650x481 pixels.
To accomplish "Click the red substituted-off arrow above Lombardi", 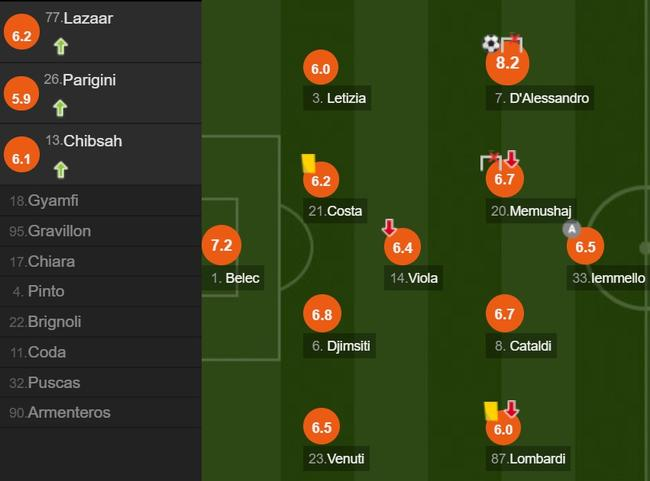I will 511,409.
